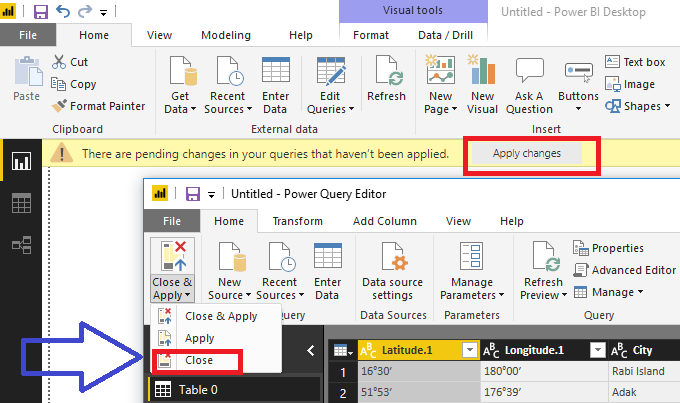The height and width of the screenshot is (403, 680).
Task: Open Latitude.1 column filter dropdown
Action: (x=469, y=350)
